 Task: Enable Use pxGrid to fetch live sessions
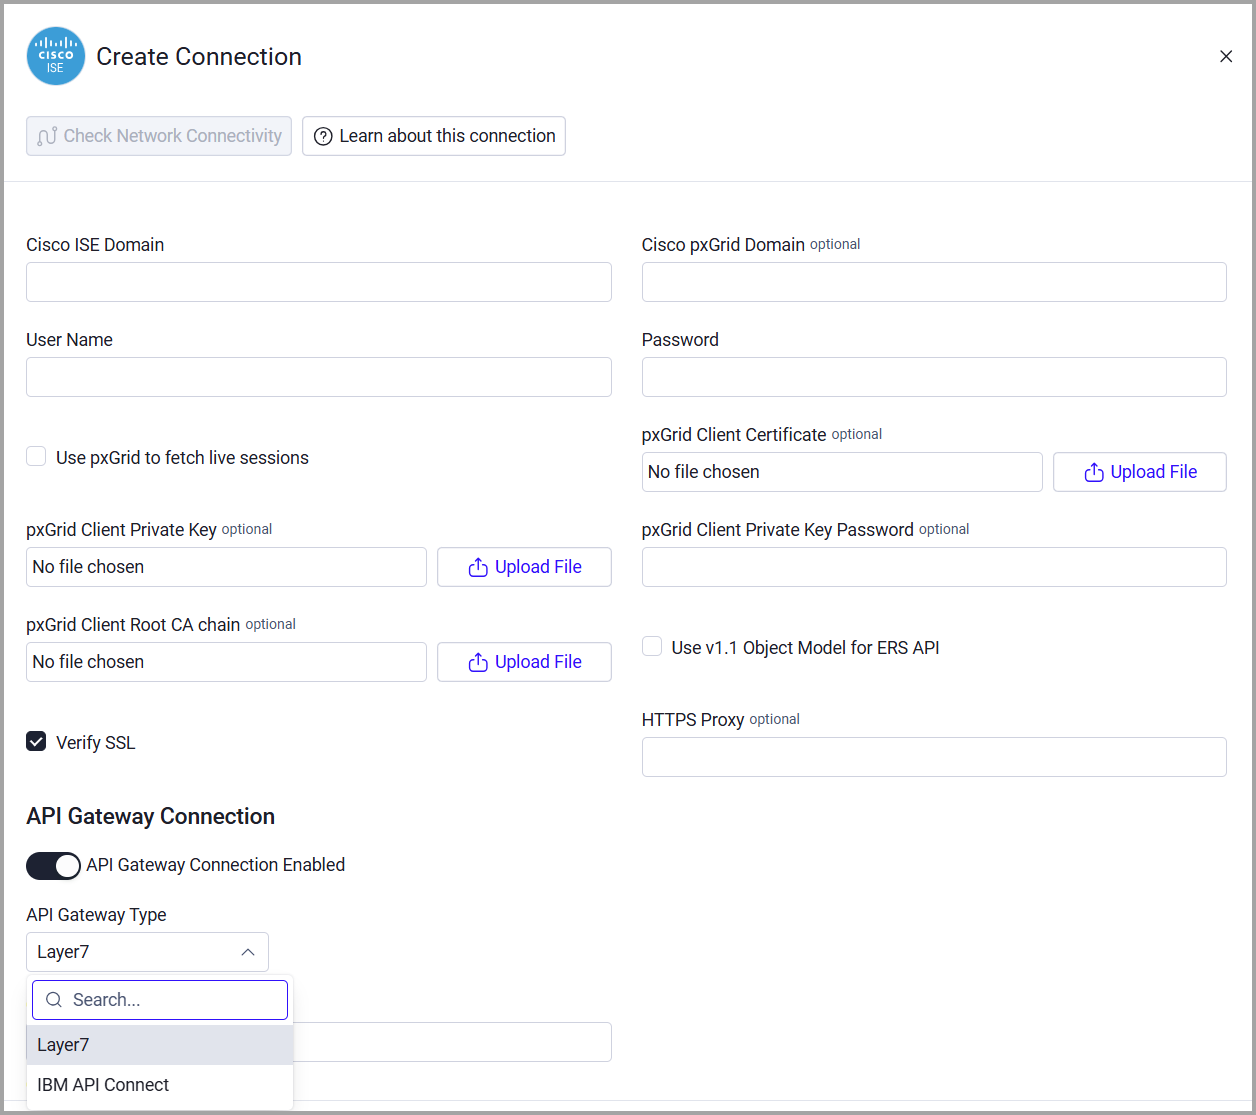36,457
